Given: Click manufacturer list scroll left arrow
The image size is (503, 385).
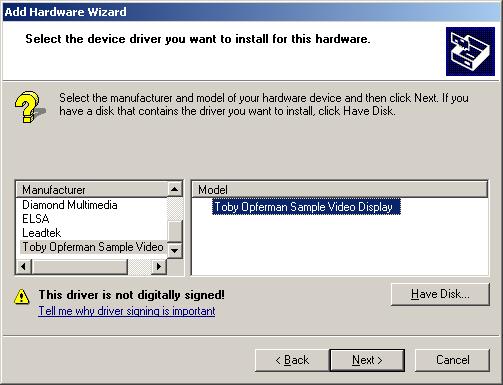Looking at the screenshot, I should pyautogui.click(x=24, y=266).
